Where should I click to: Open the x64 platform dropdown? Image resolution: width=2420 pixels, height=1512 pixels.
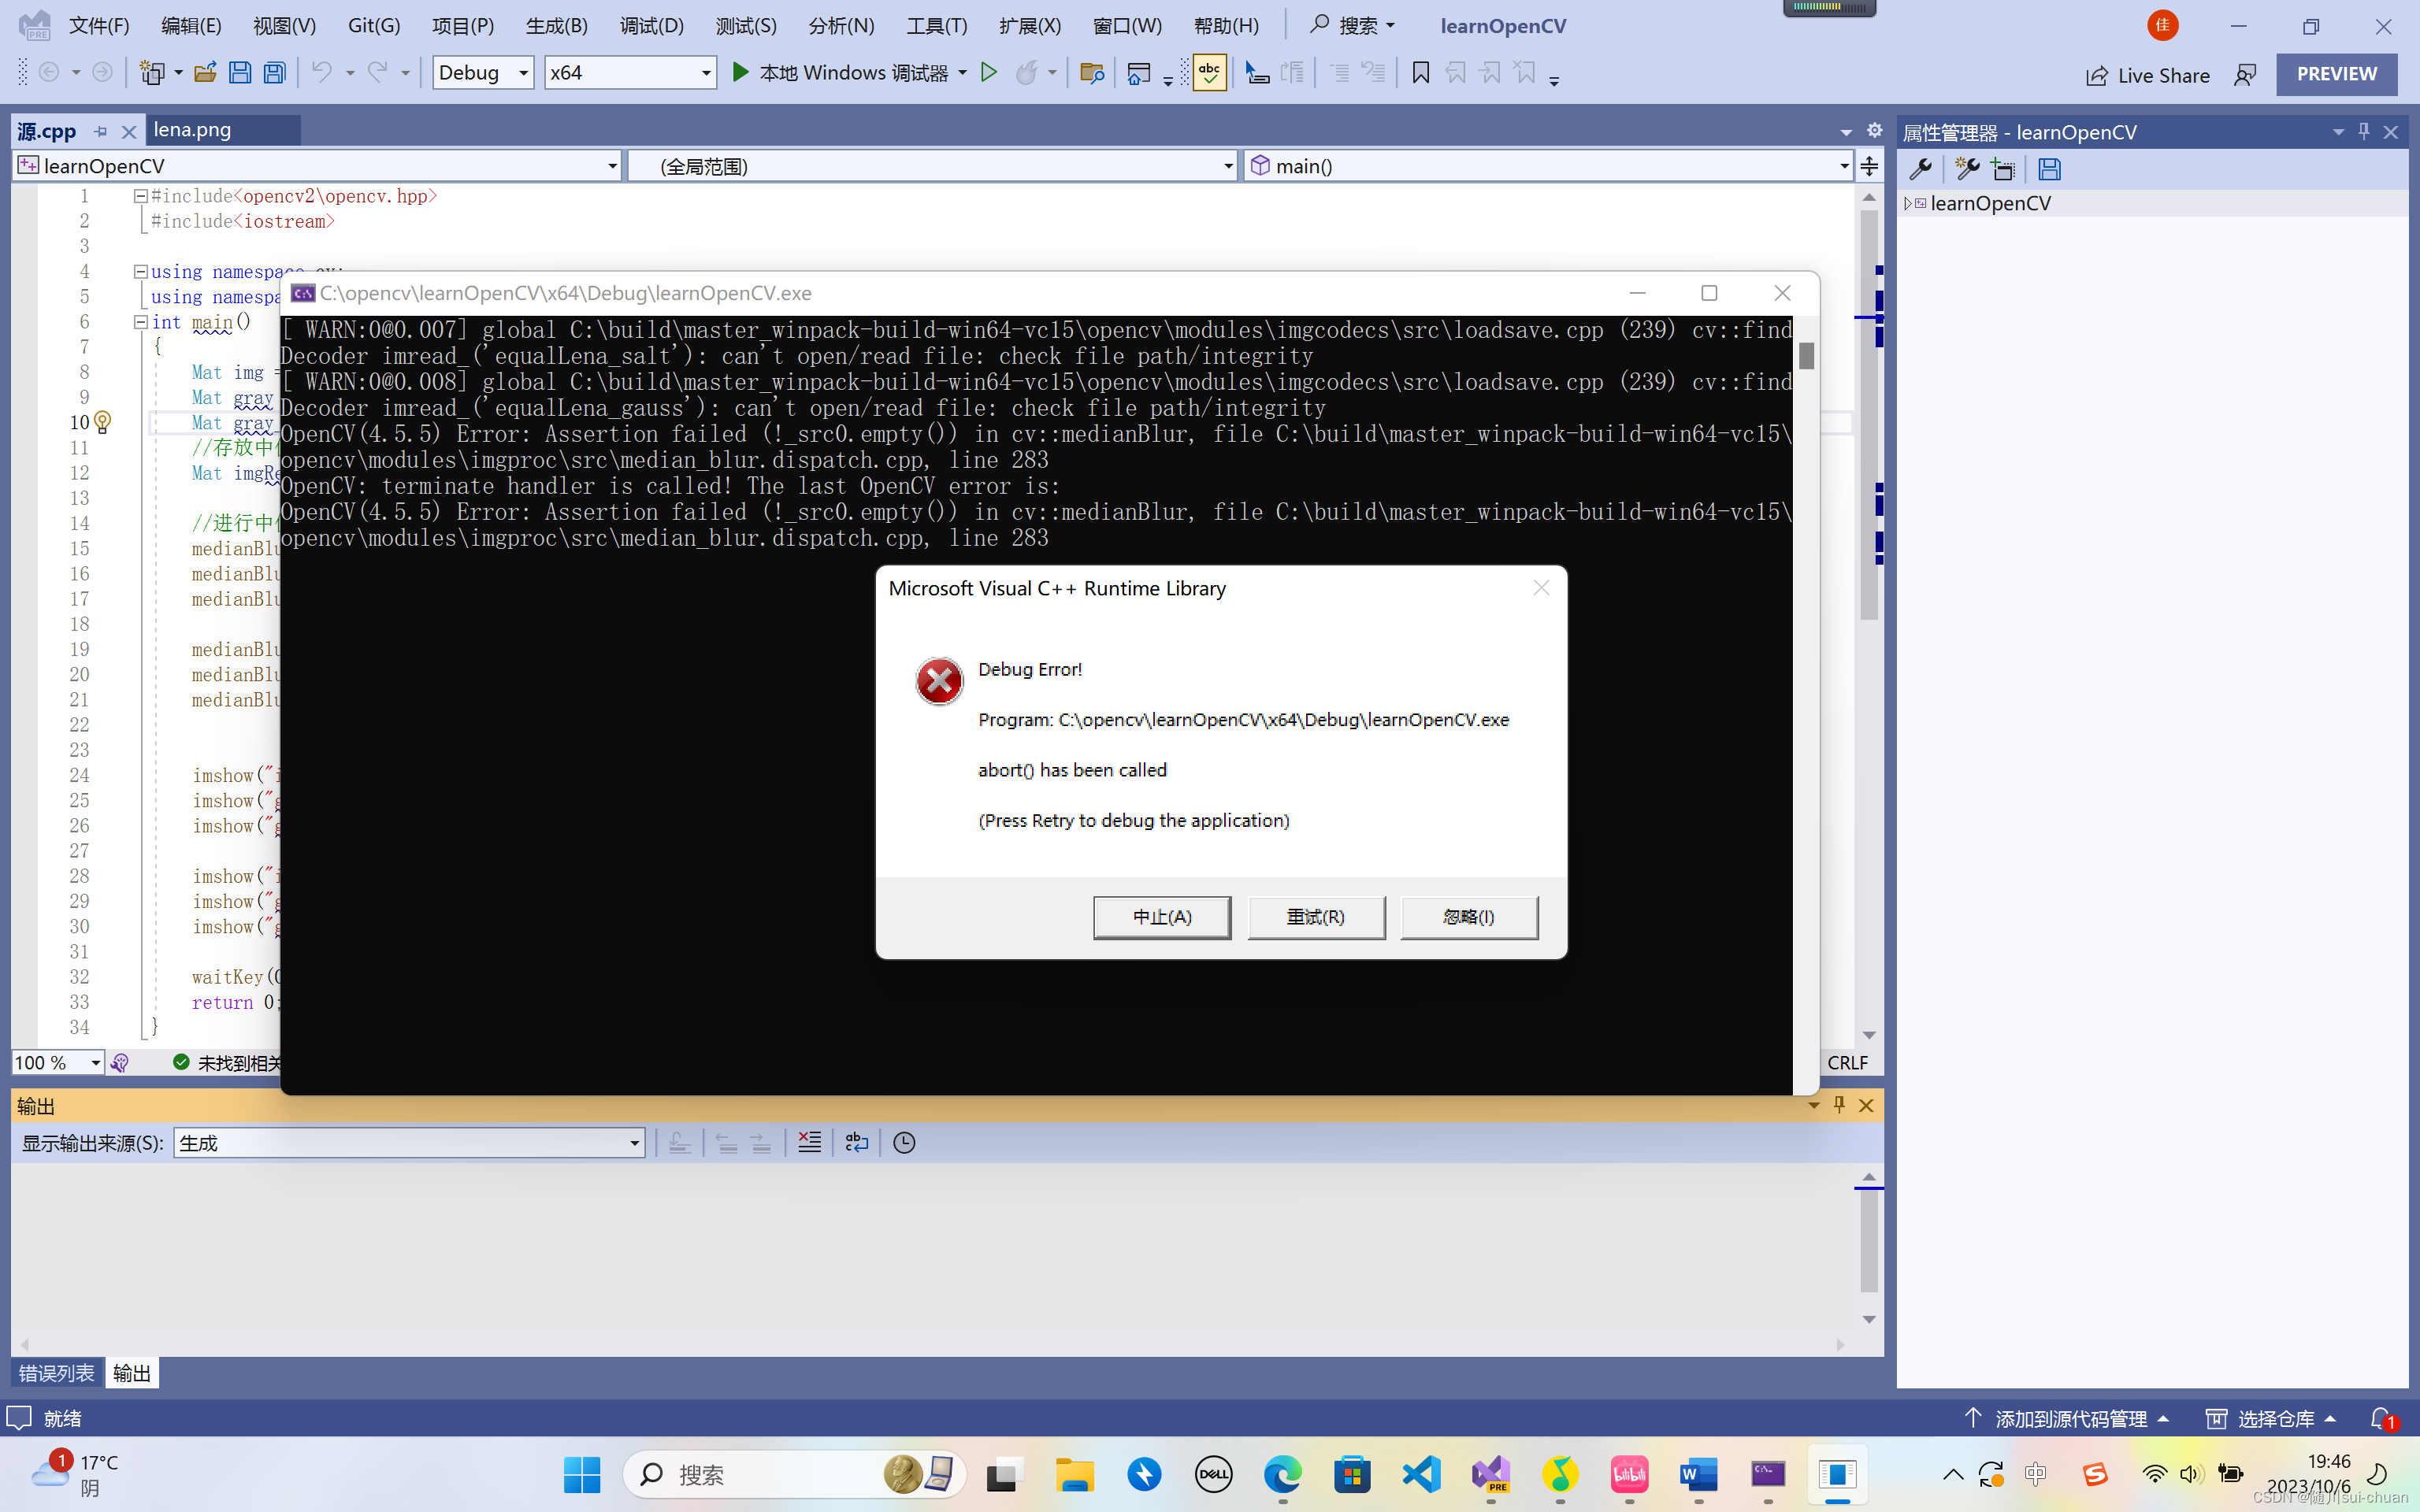[705, 73]
